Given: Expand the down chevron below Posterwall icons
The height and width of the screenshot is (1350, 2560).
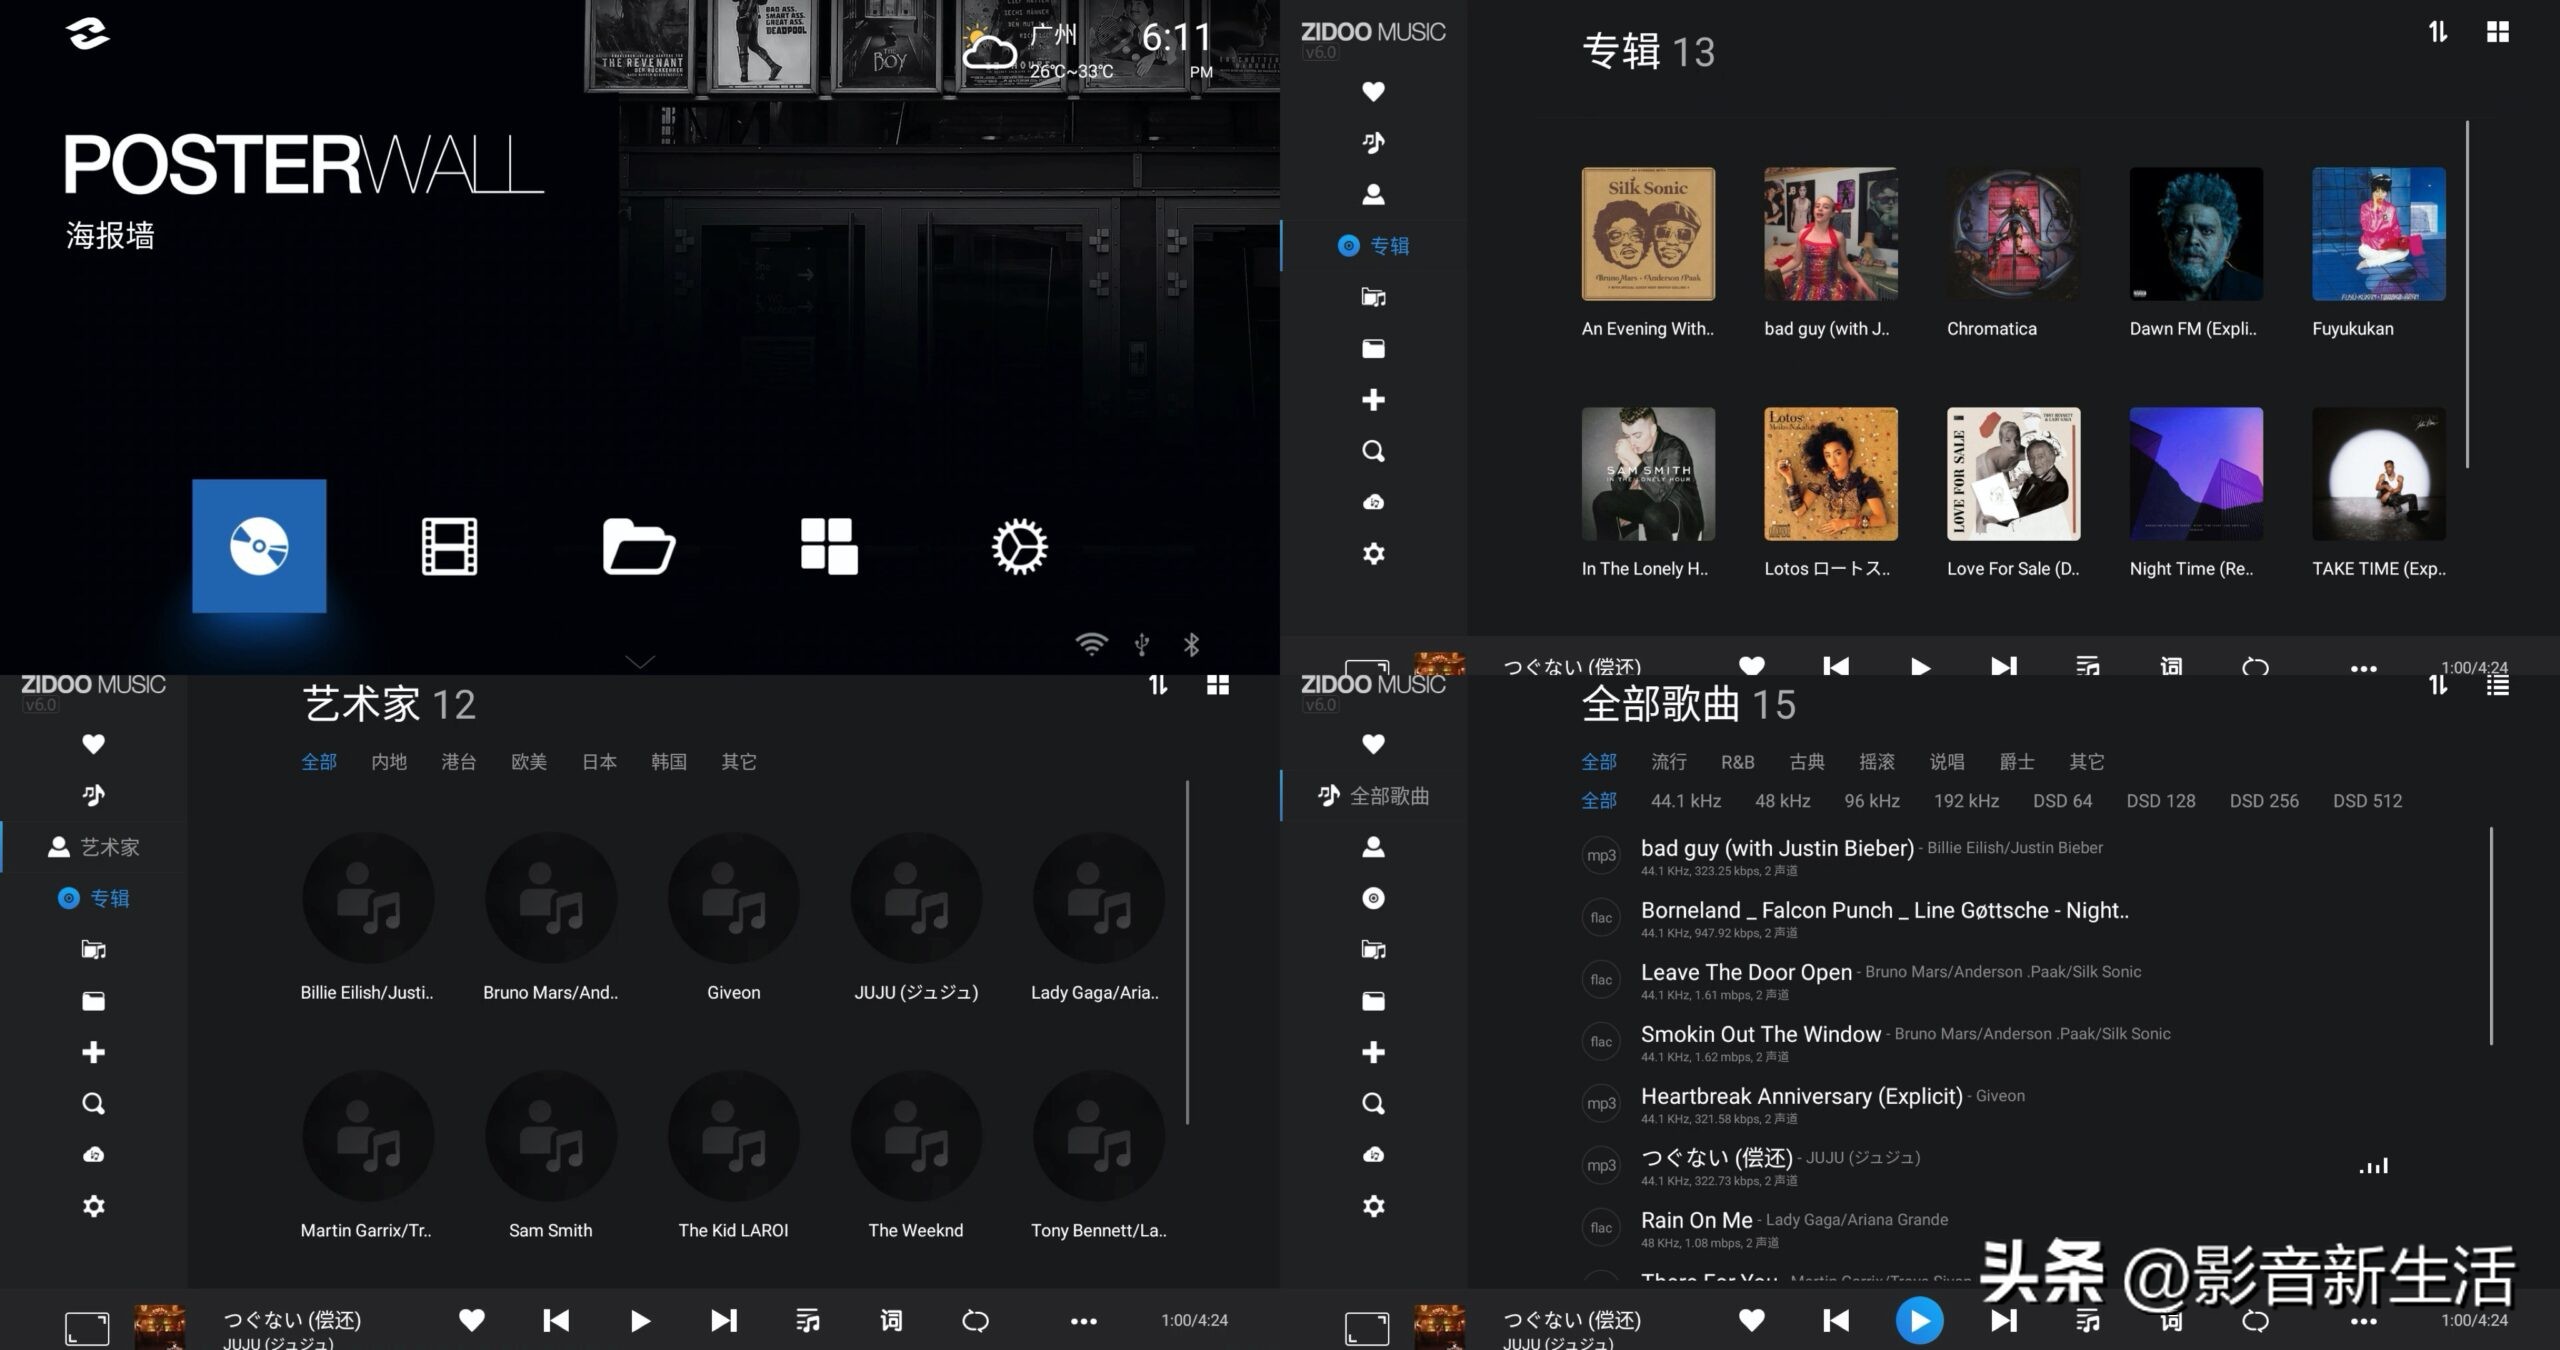Looking at the screenshot, I should coord(640,661).
